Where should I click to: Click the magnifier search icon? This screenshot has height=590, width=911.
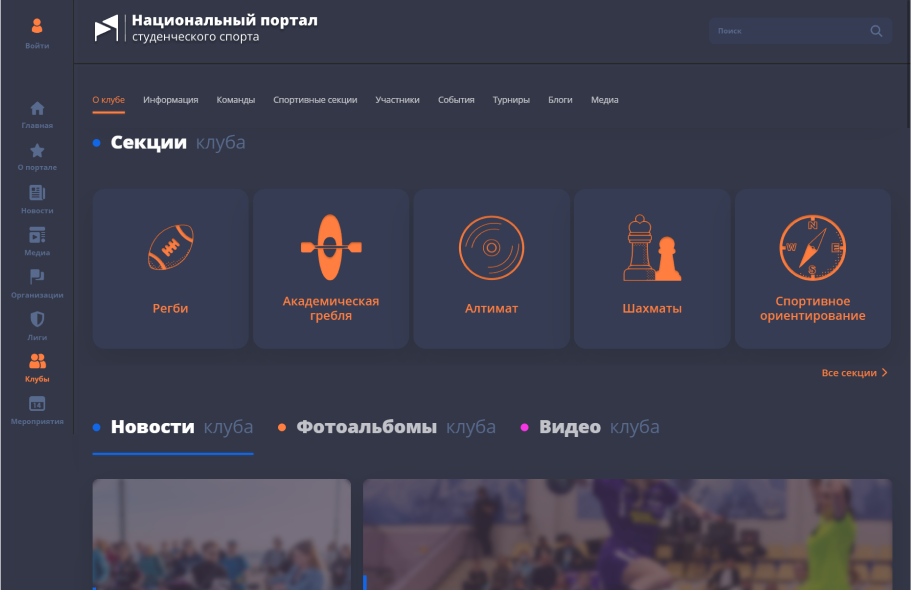tap(876, 31)
